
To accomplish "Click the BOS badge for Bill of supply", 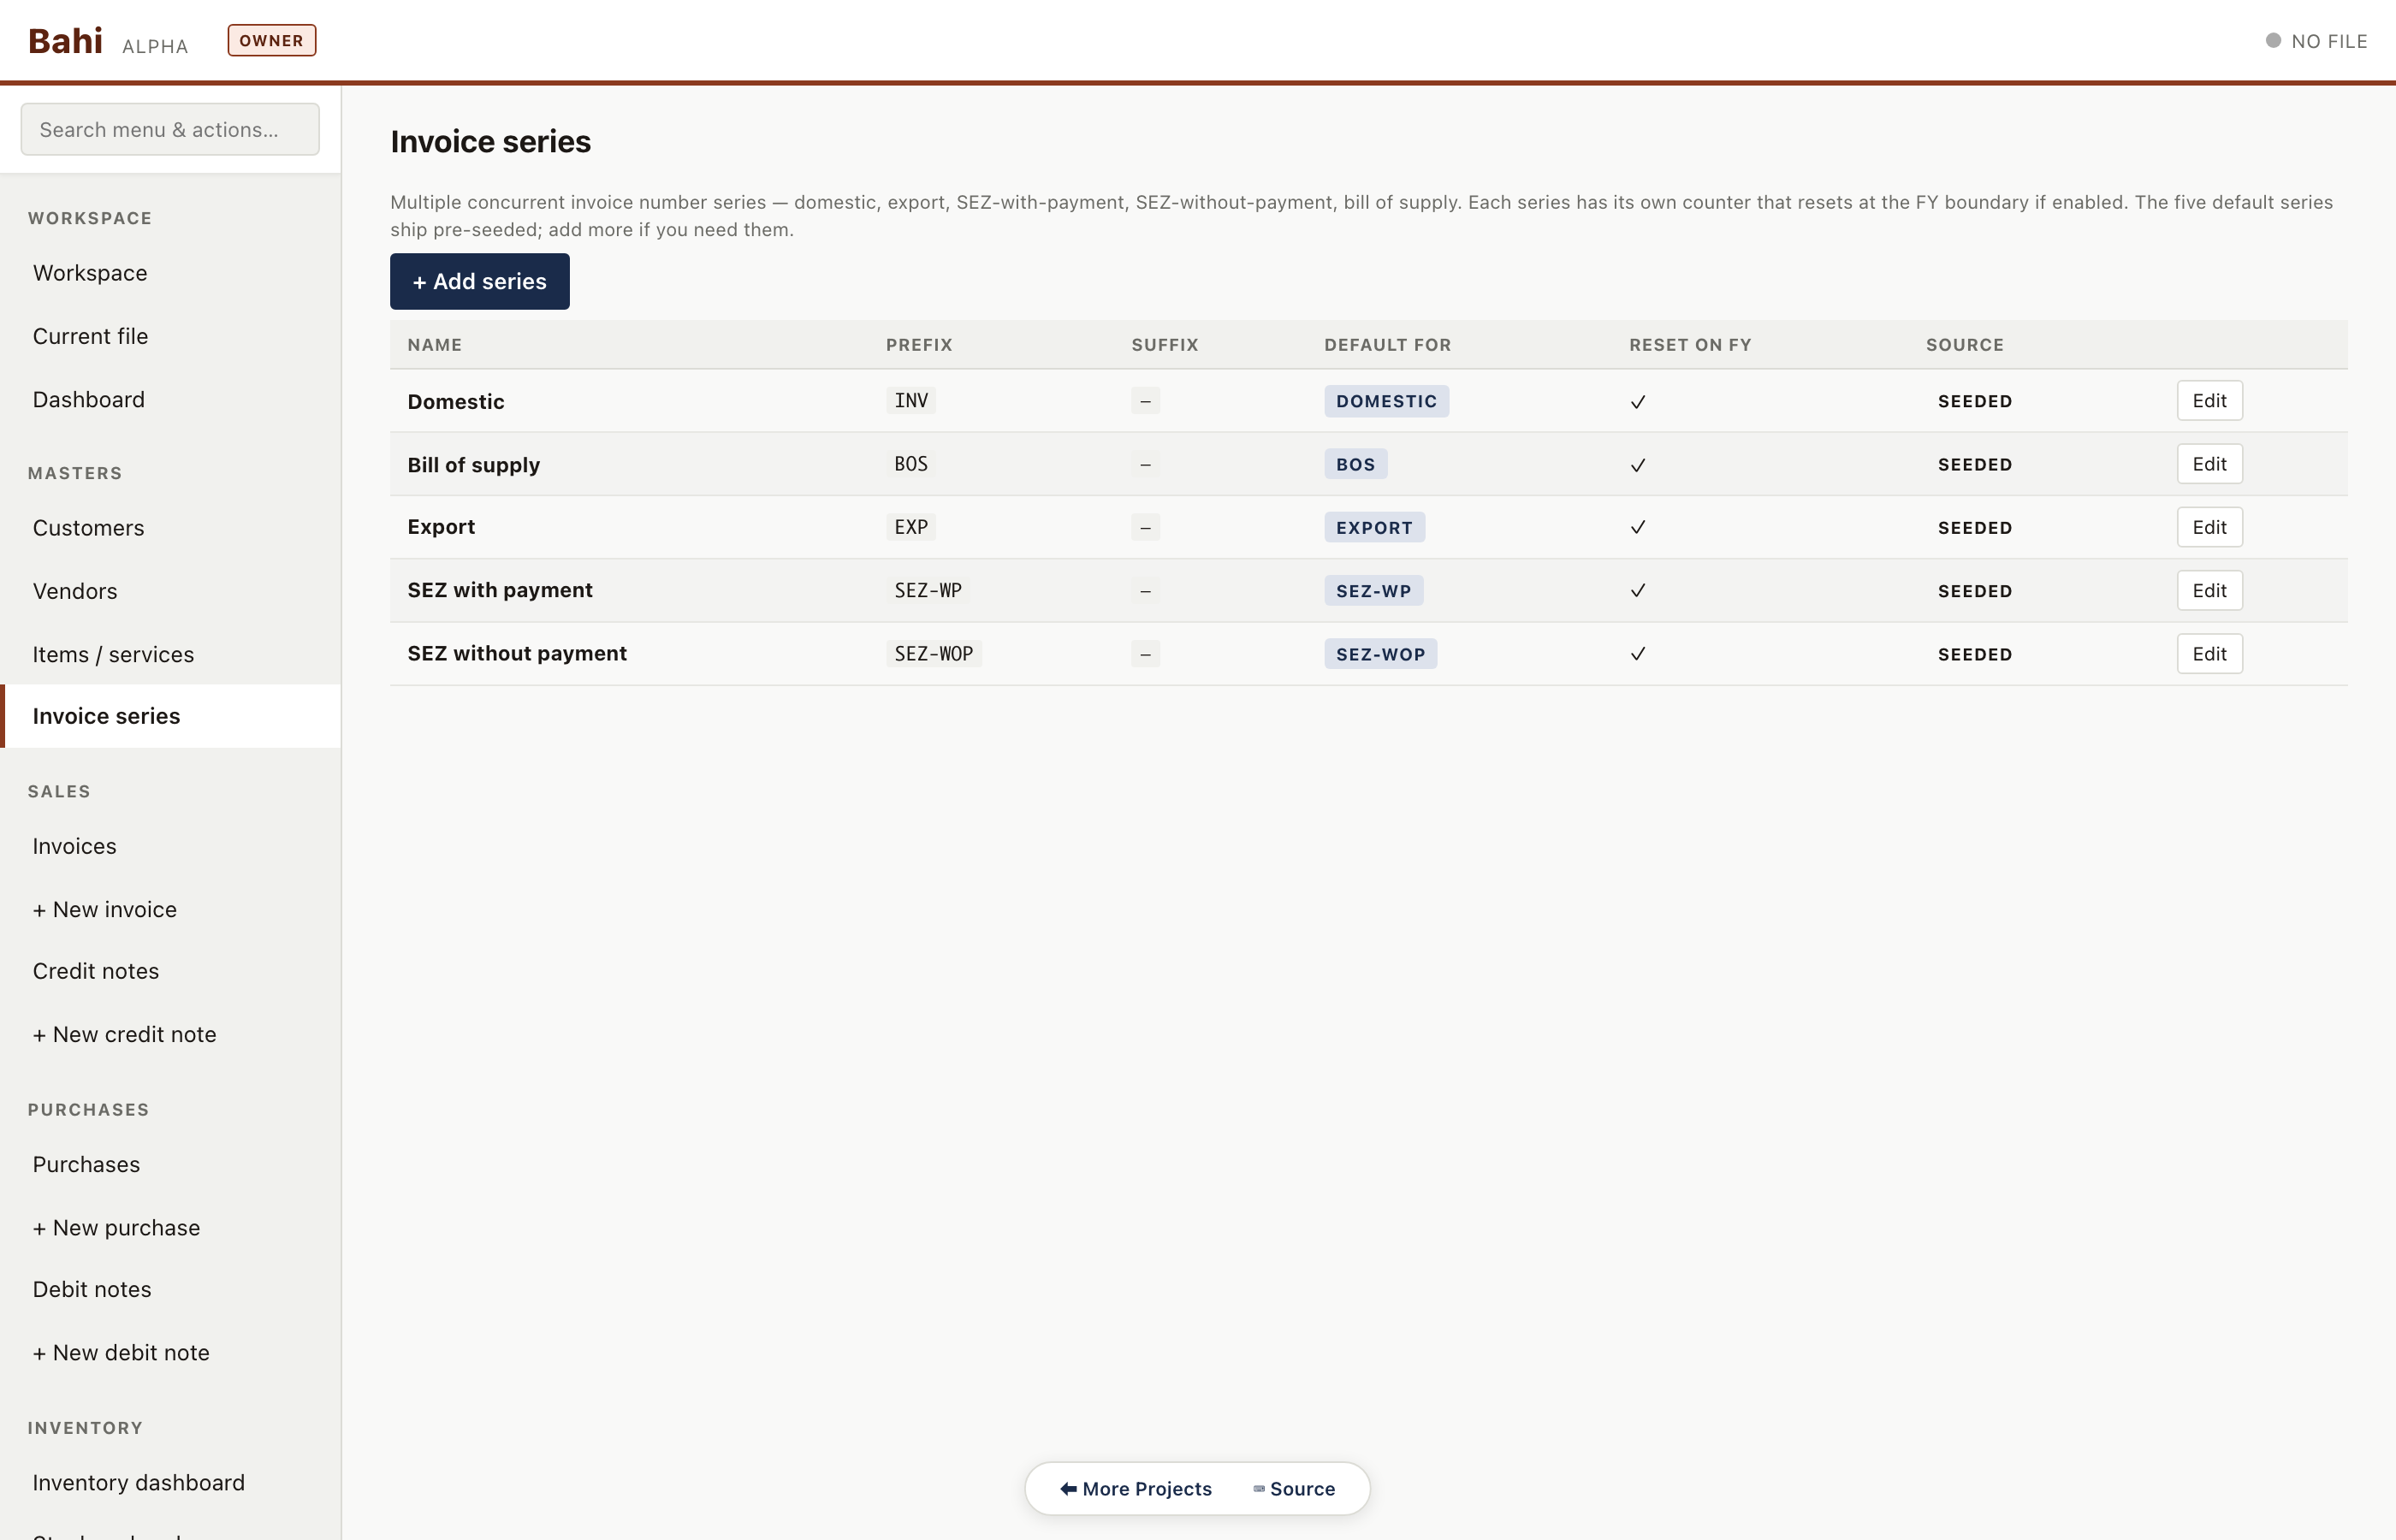I will tap(1355, 464).
